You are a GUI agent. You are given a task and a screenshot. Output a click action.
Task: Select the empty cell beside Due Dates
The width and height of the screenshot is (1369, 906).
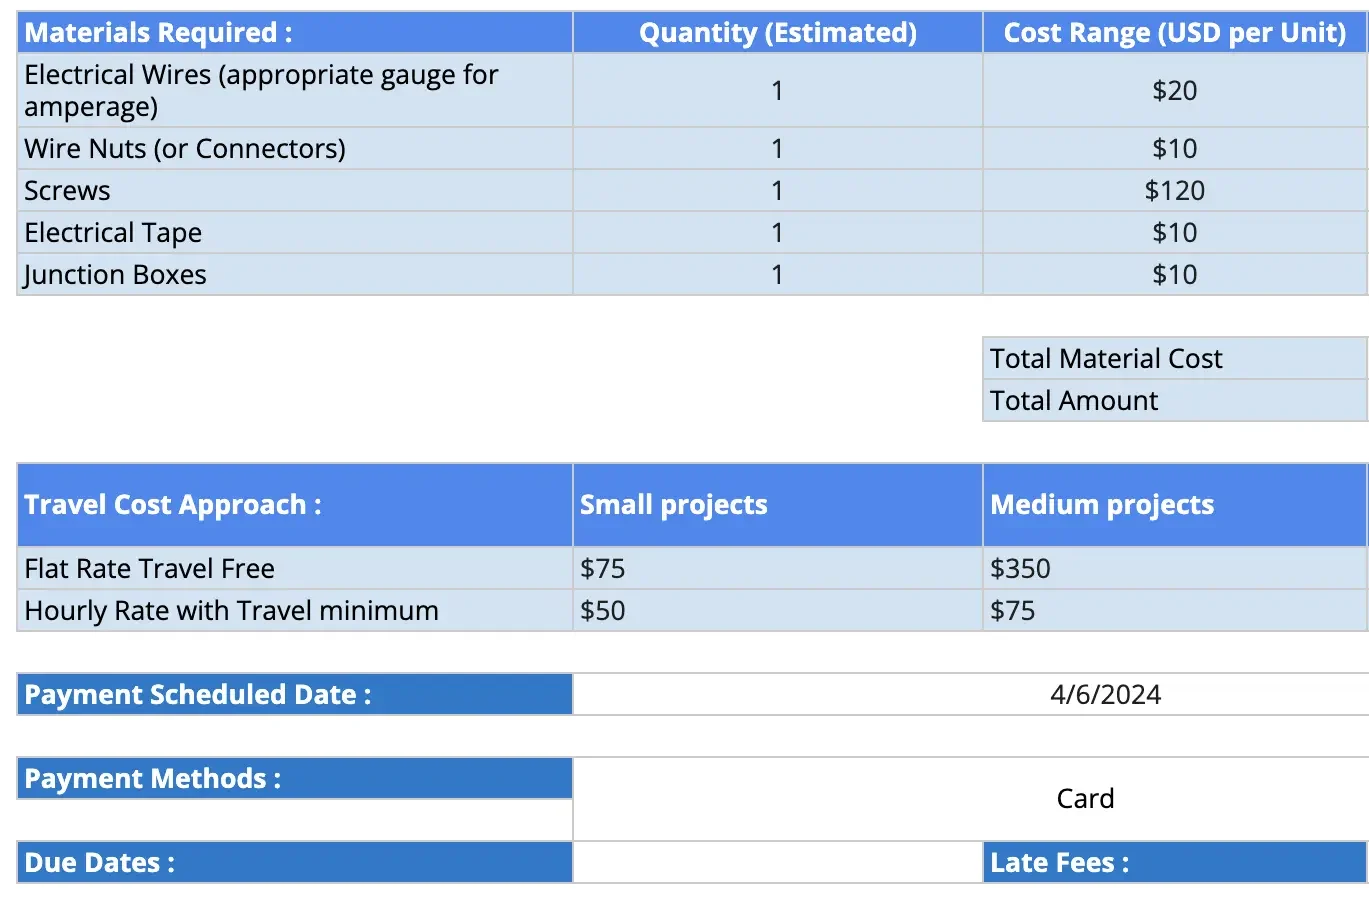(777, 863)
